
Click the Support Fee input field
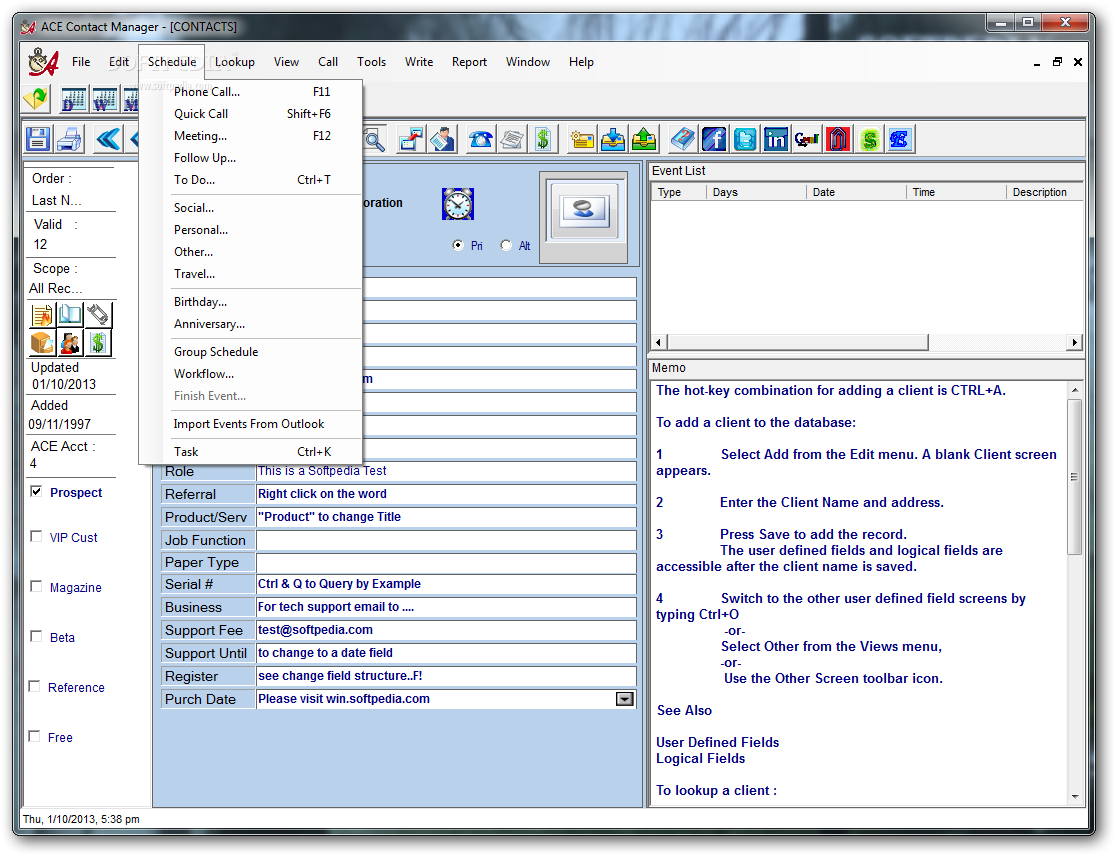[446, 630]
